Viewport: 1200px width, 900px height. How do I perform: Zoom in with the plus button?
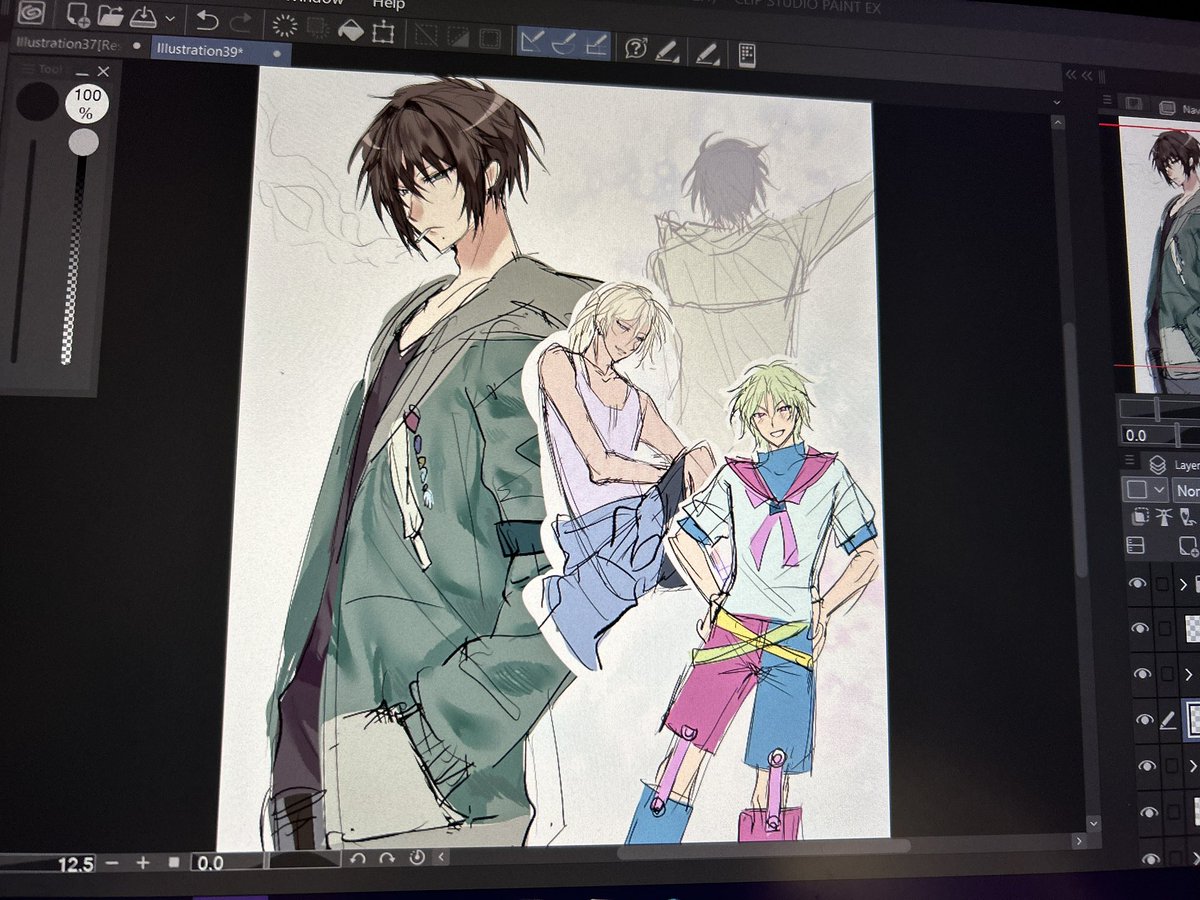coord(143,862)
